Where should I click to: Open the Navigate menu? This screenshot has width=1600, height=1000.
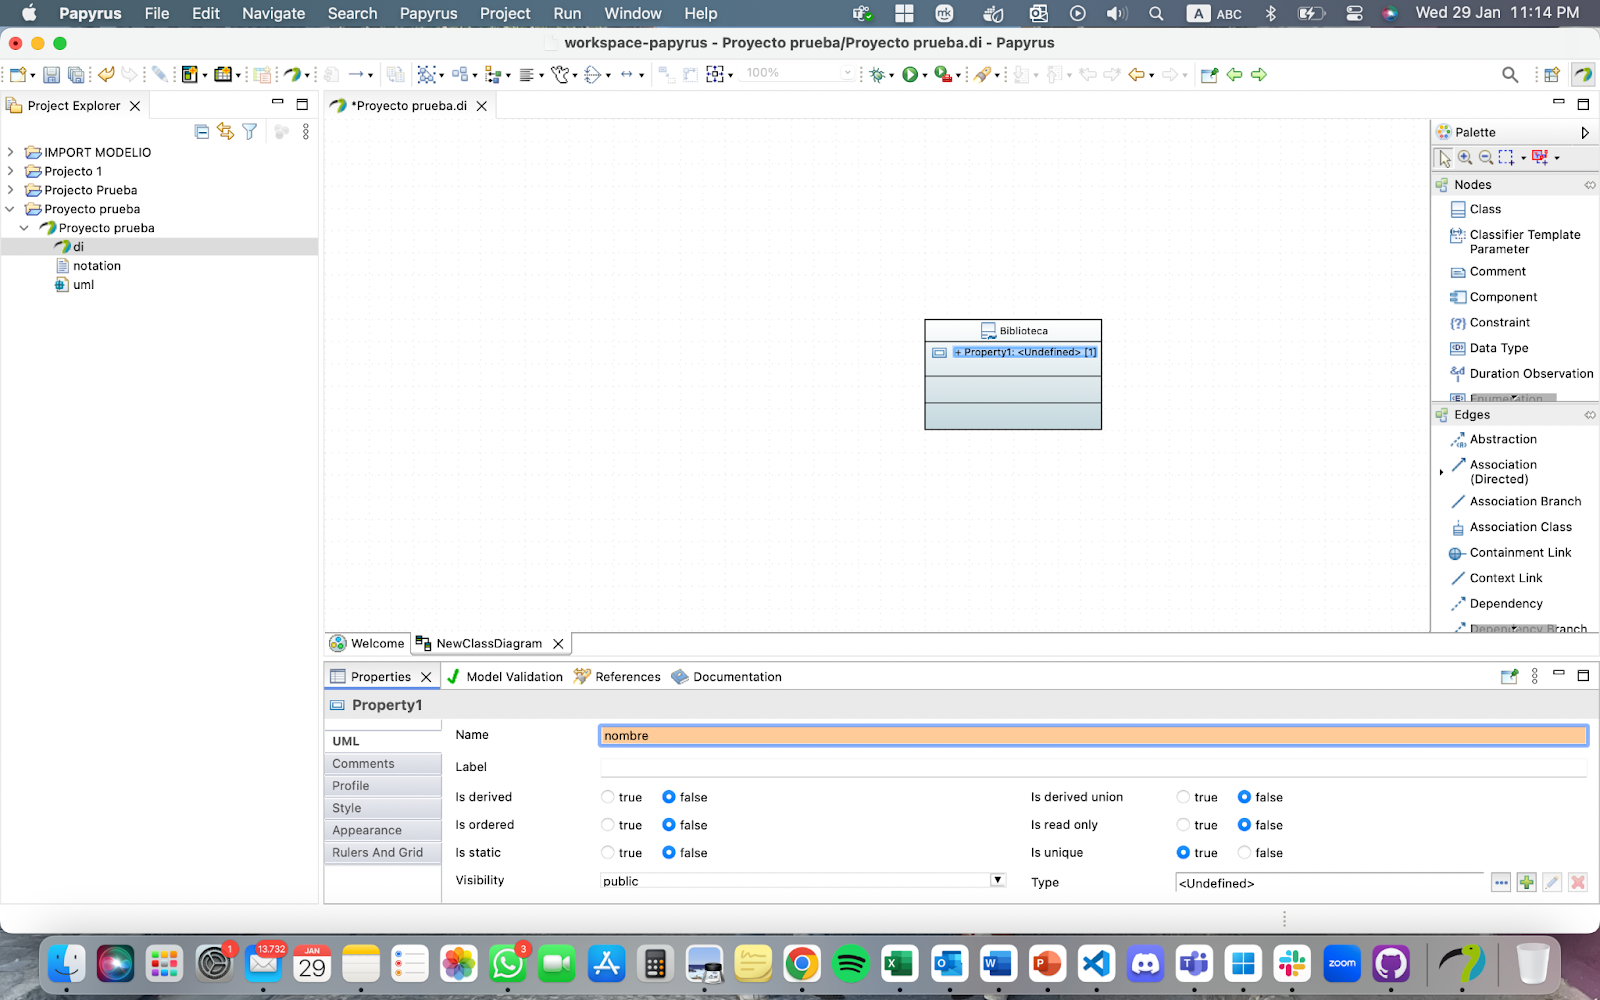point(273,13)
